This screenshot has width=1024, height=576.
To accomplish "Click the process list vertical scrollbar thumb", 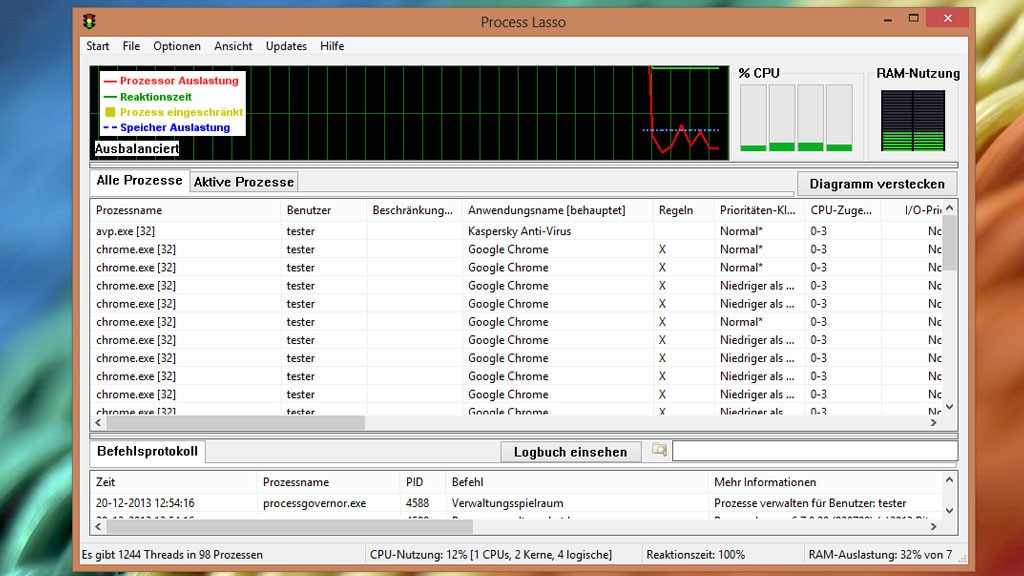I will click(950, 242).
